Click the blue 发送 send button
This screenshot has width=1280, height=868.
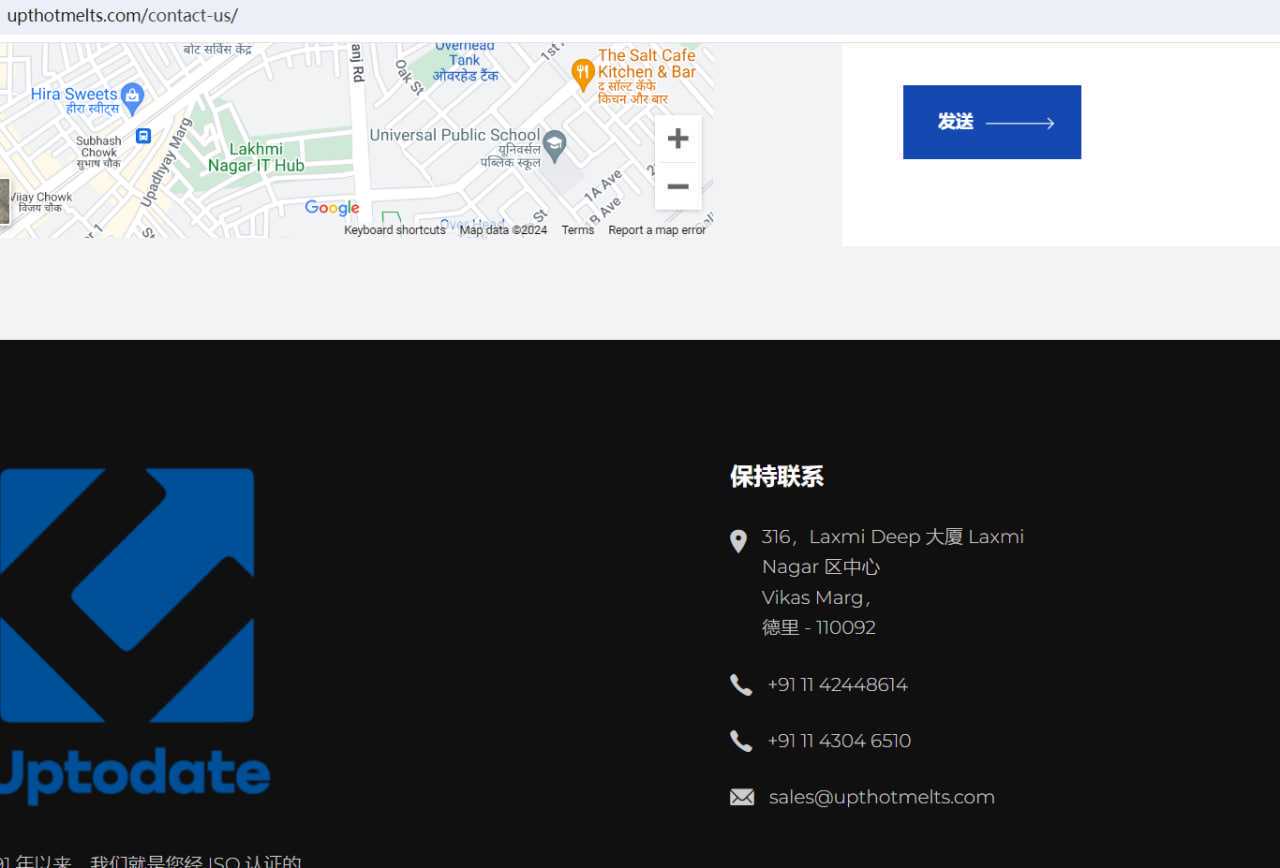pyautogui.click(x=992, y=122)
